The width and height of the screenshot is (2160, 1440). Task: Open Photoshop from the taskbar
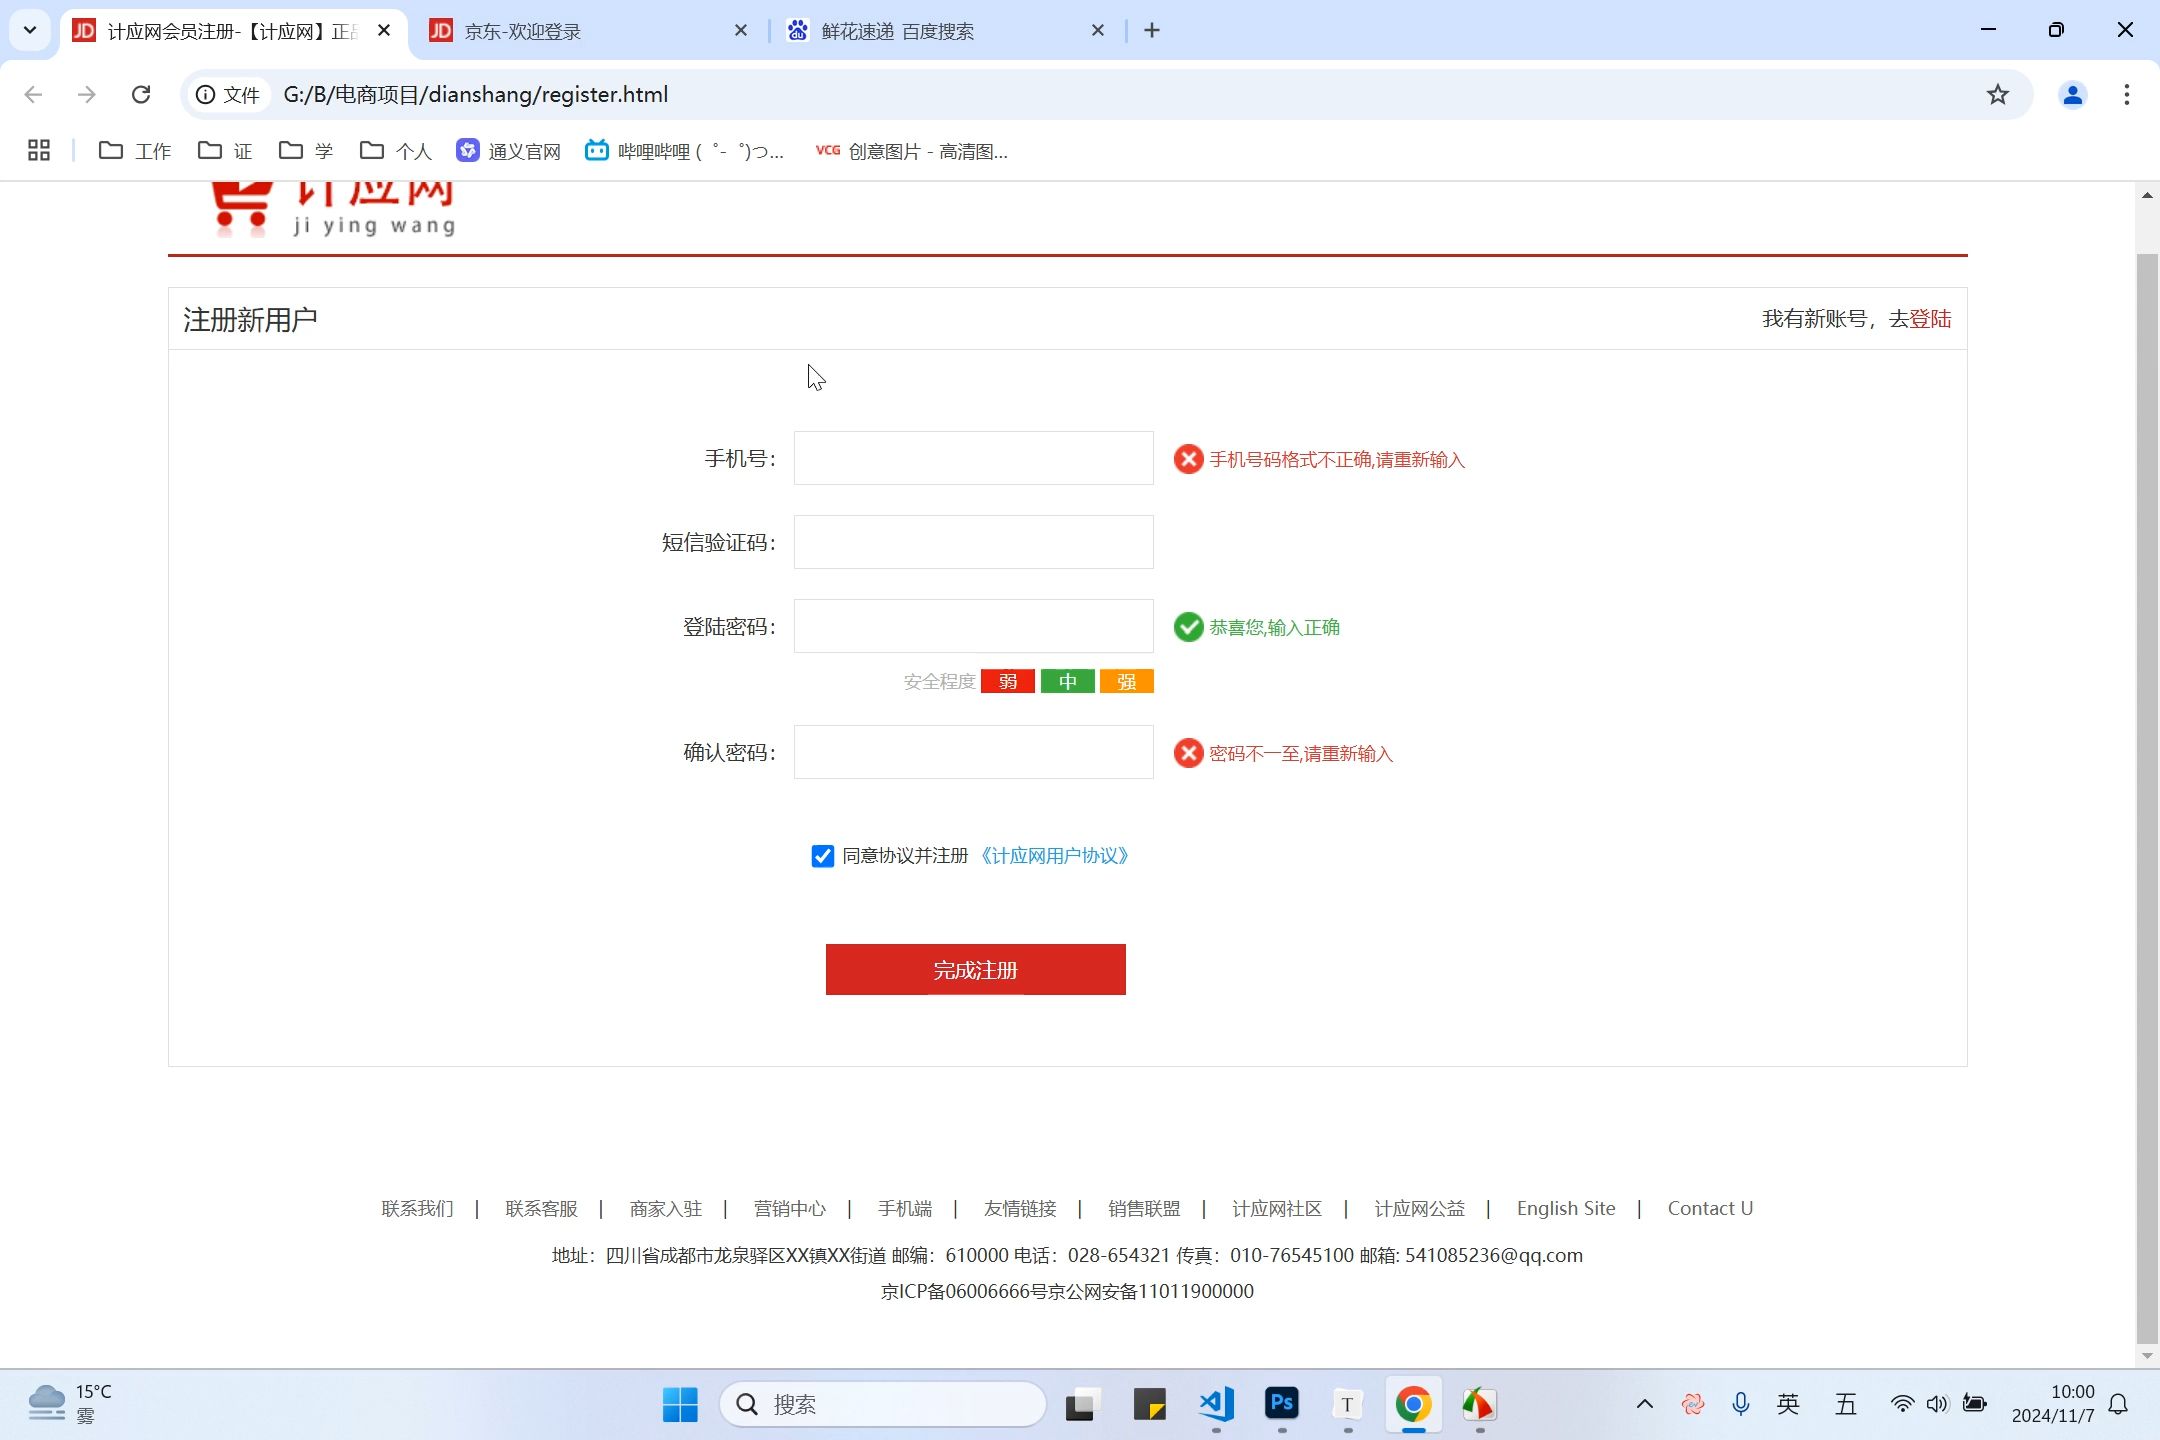[1282, 1404]
